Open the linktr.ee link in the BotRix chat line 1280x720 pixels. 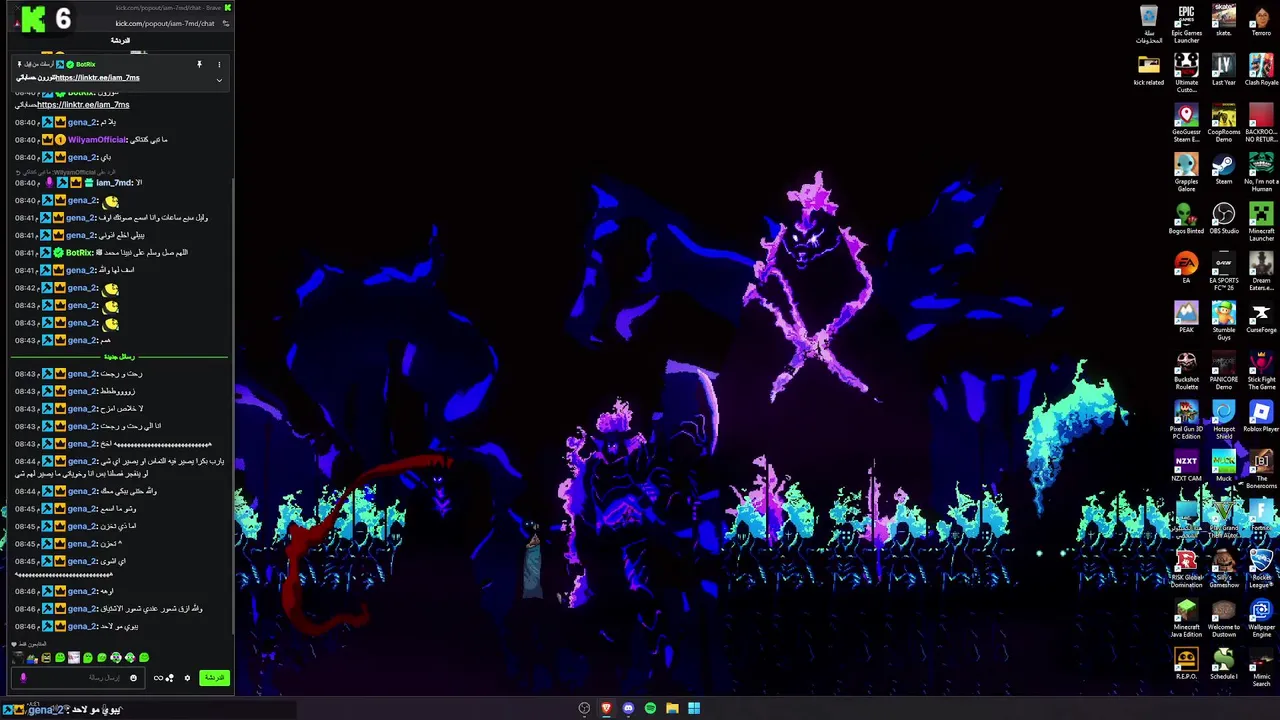click(83, 105)
